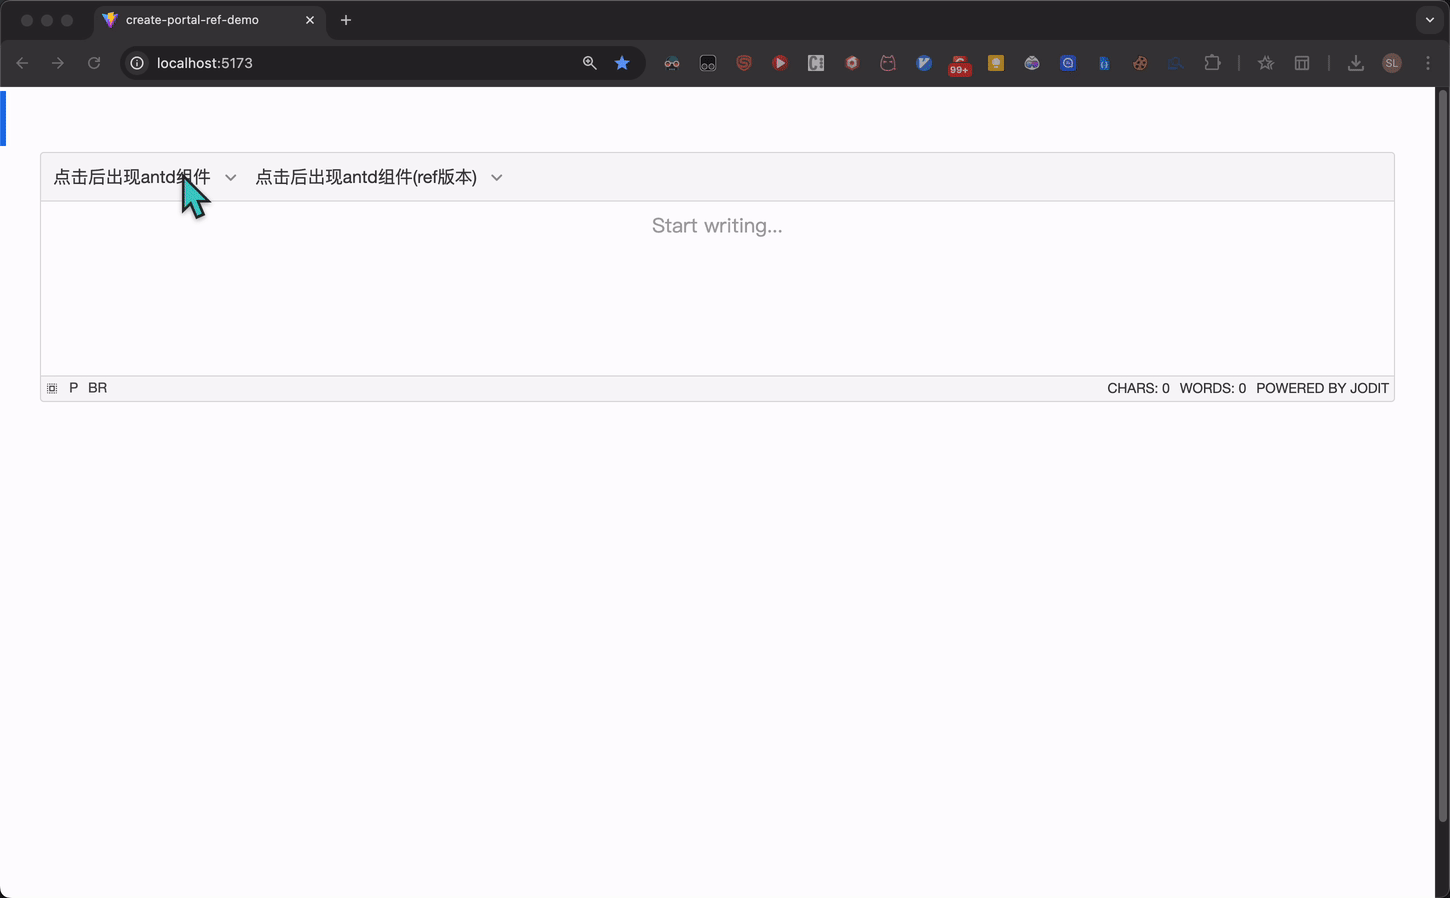Open the blue Q square extension
The height and width of the screenshot is (898, 1450).
click(1068, 63)
